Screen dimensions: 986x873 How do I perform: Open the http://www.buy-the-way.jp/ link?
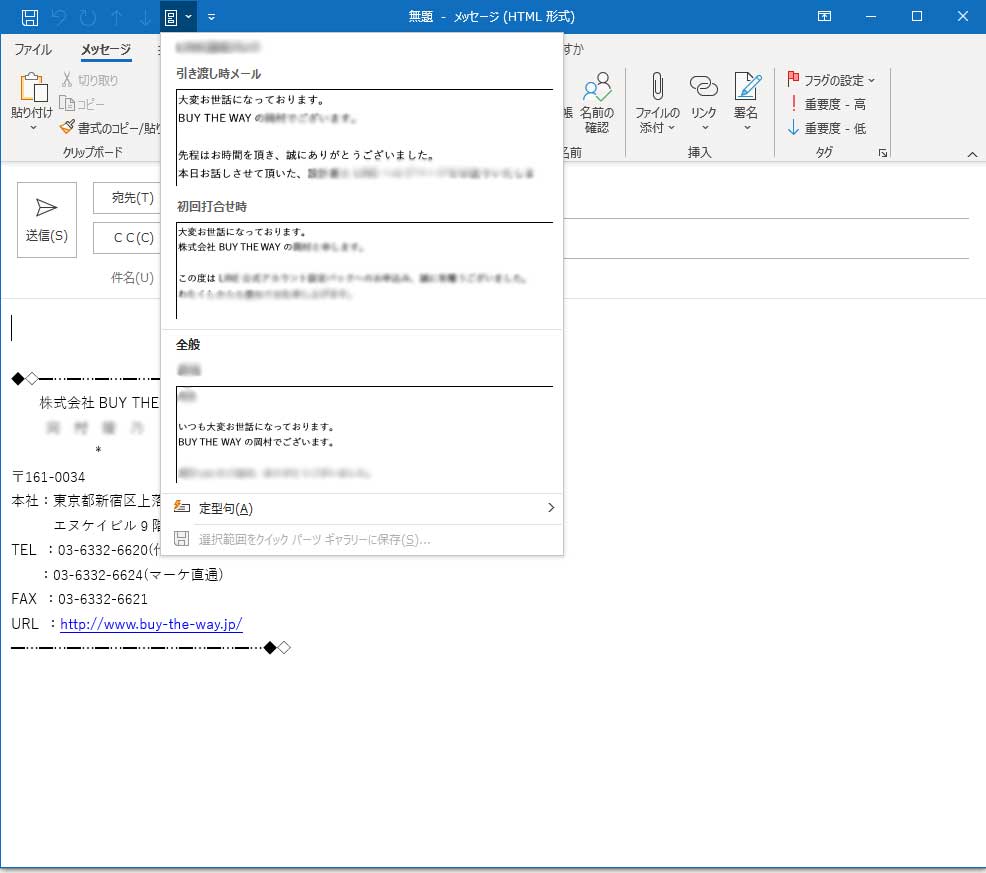(x=151, y=624)
